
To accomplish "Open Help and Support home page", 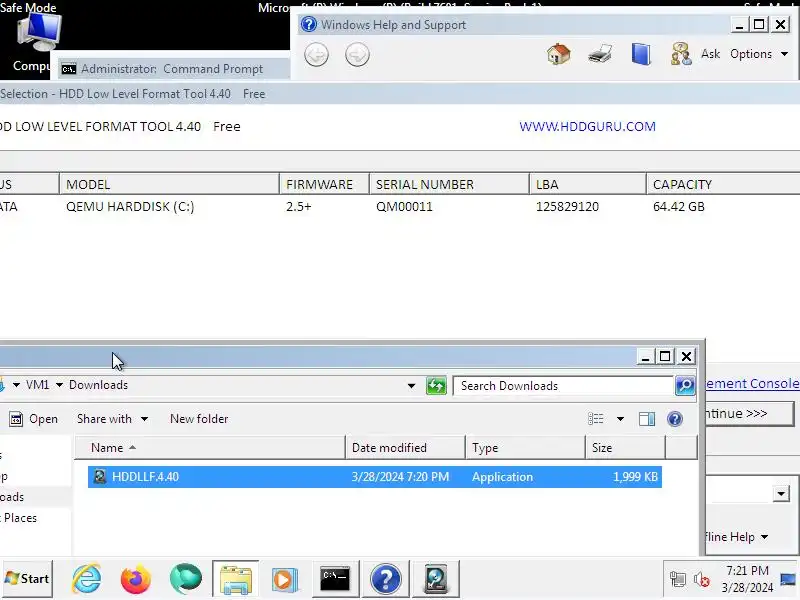I will tap(559, 54).
